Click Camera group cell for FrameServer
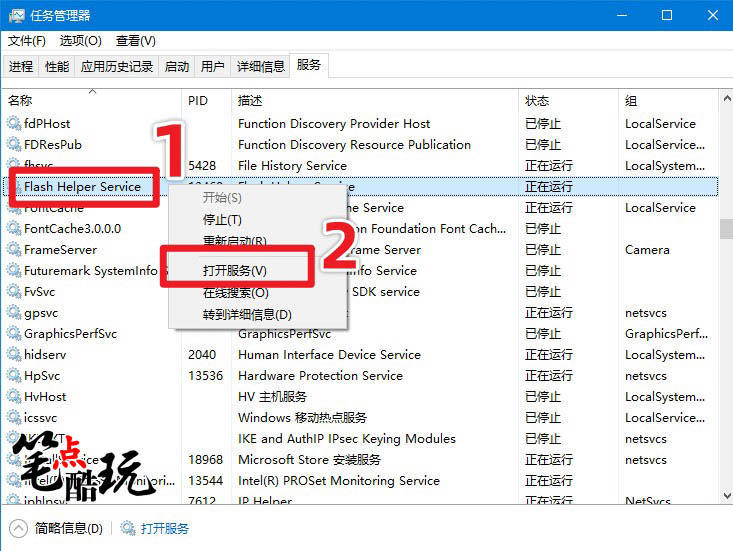733x551 pixels. coord(647,250)
